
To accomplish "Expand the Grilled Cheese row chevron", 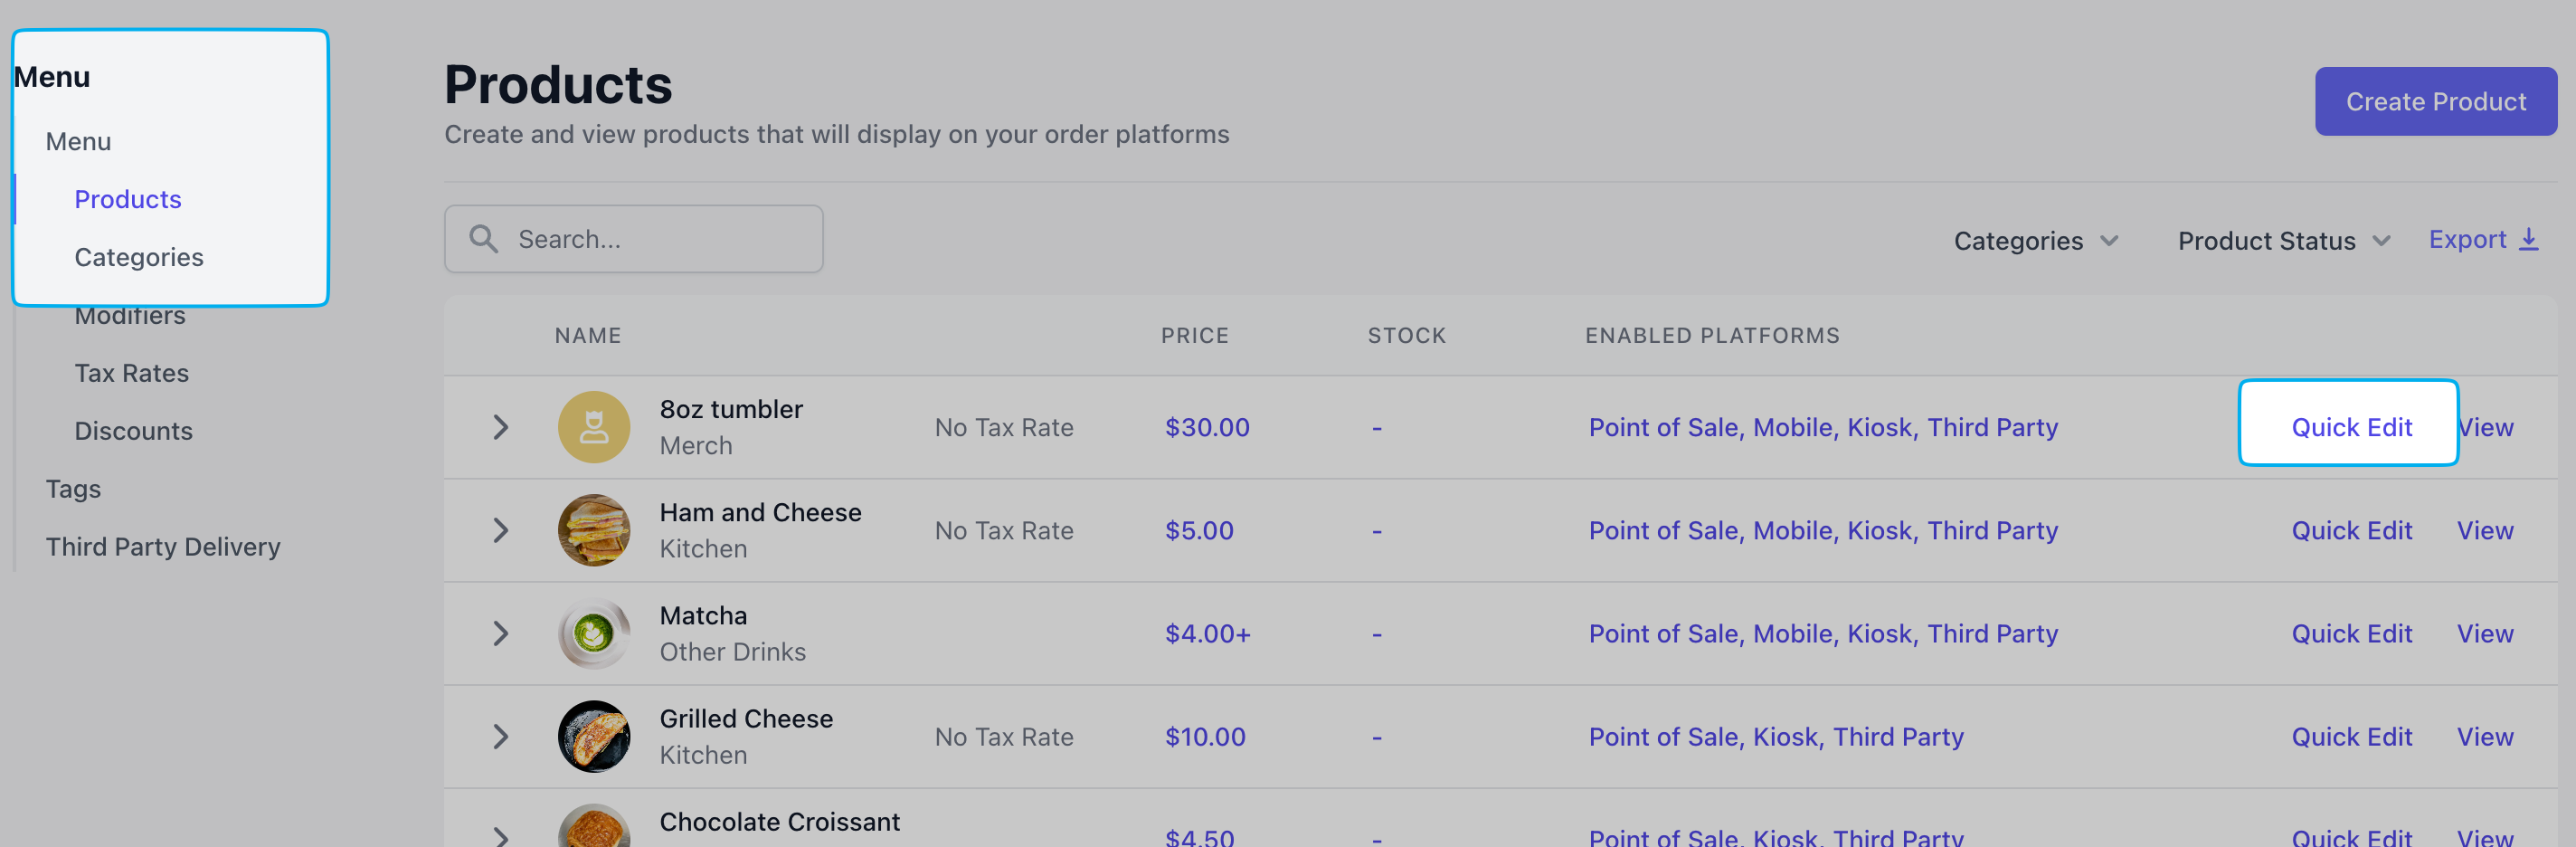I will 501,736.
